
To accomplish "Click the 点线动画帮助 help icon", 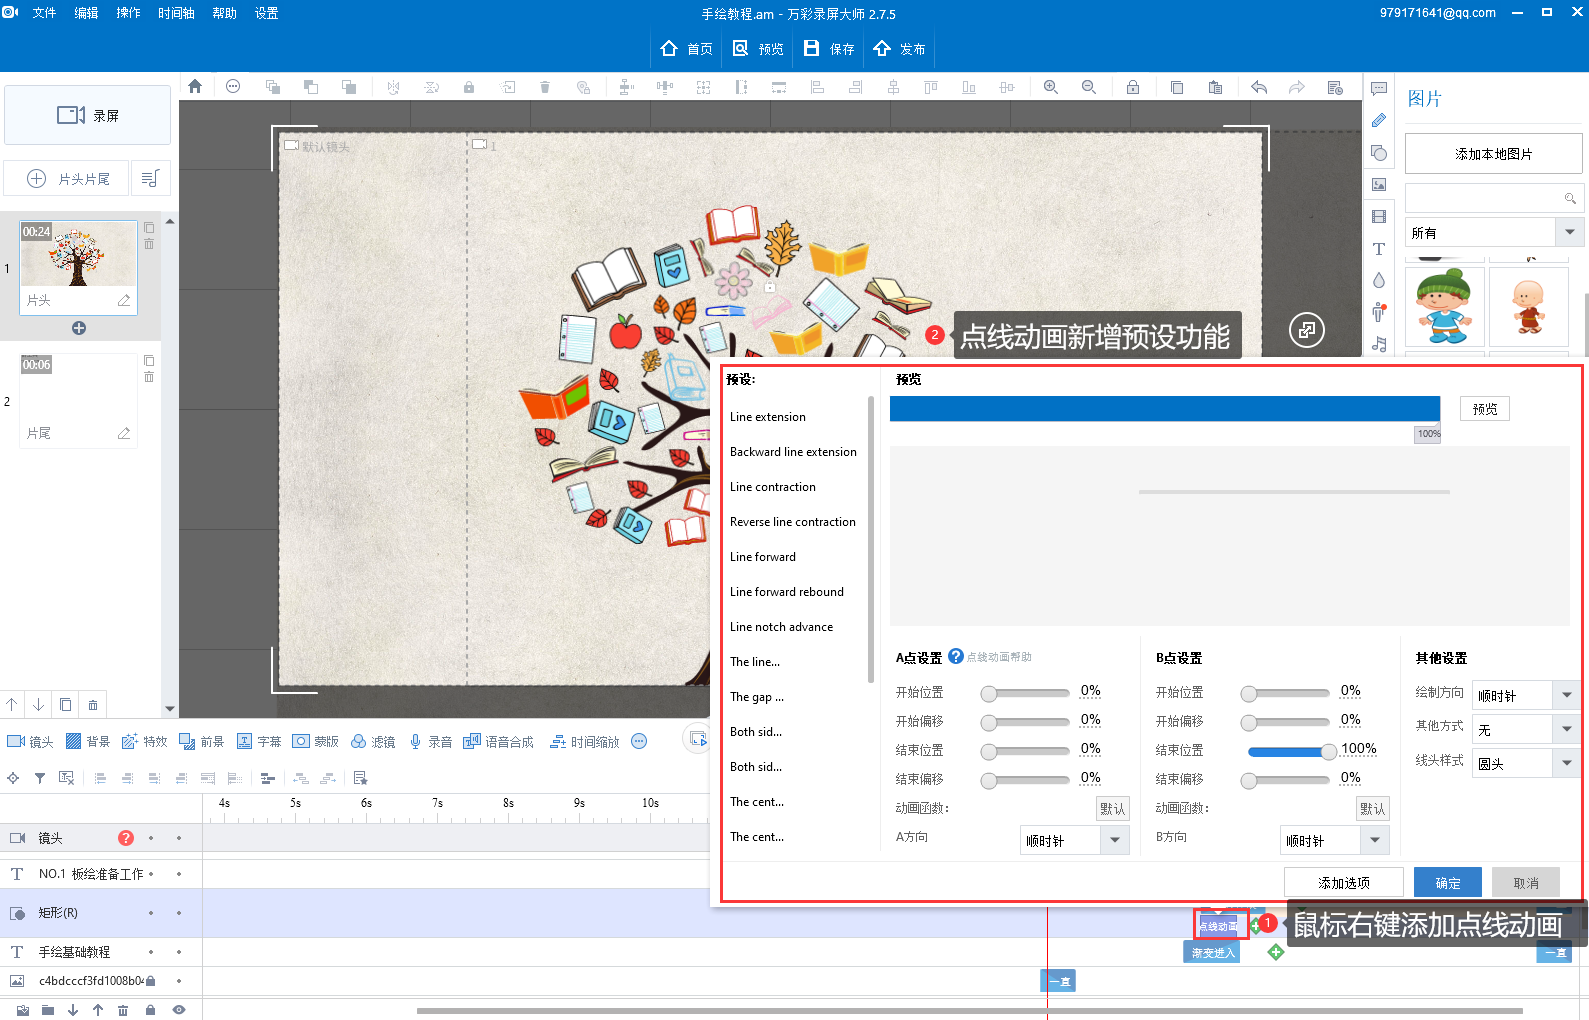I will coord(956,656).
